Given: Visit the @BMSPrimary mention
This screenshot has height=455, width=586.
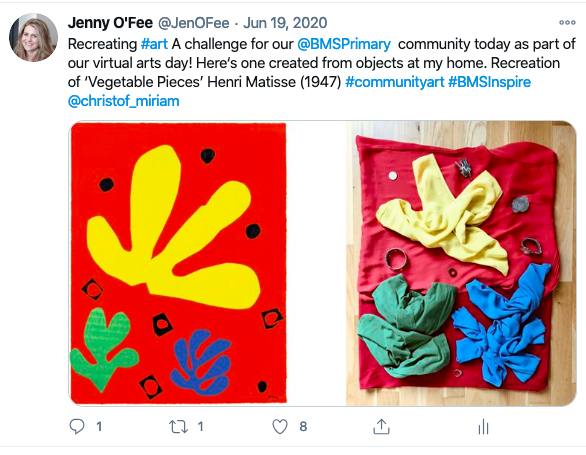Looking at the screenshot, I should pyautogui.click(x=344, y=44).
